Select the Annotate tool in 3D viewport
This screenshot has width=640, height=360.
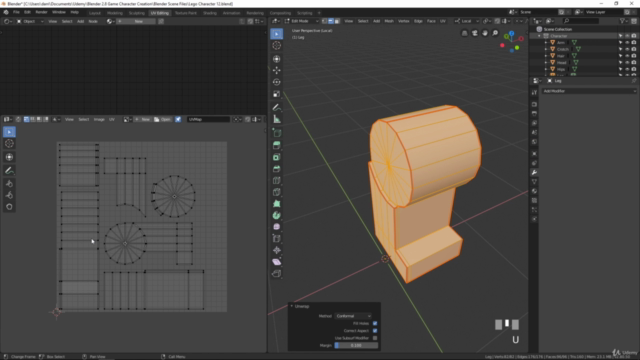click(277, 107)
